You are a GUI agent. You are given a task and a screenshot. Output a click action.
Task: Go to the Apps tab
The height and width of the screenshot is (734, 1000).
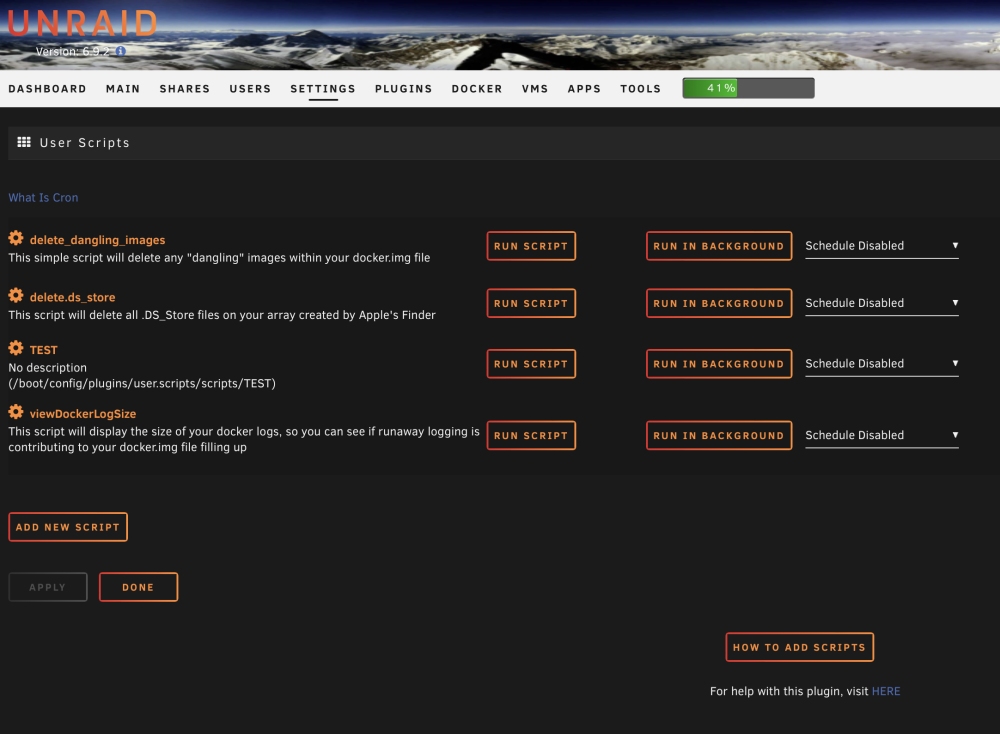click(x=584, y=89)
